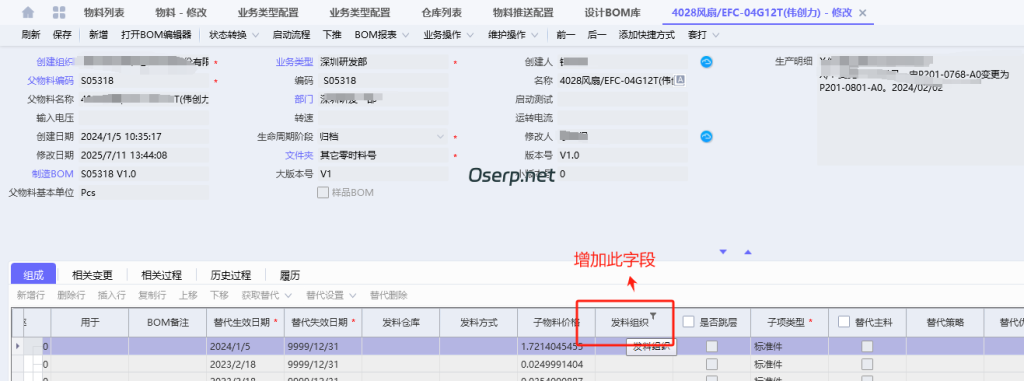Toggle 替代主料 in the 2024/1/5 row

point(867,346)
